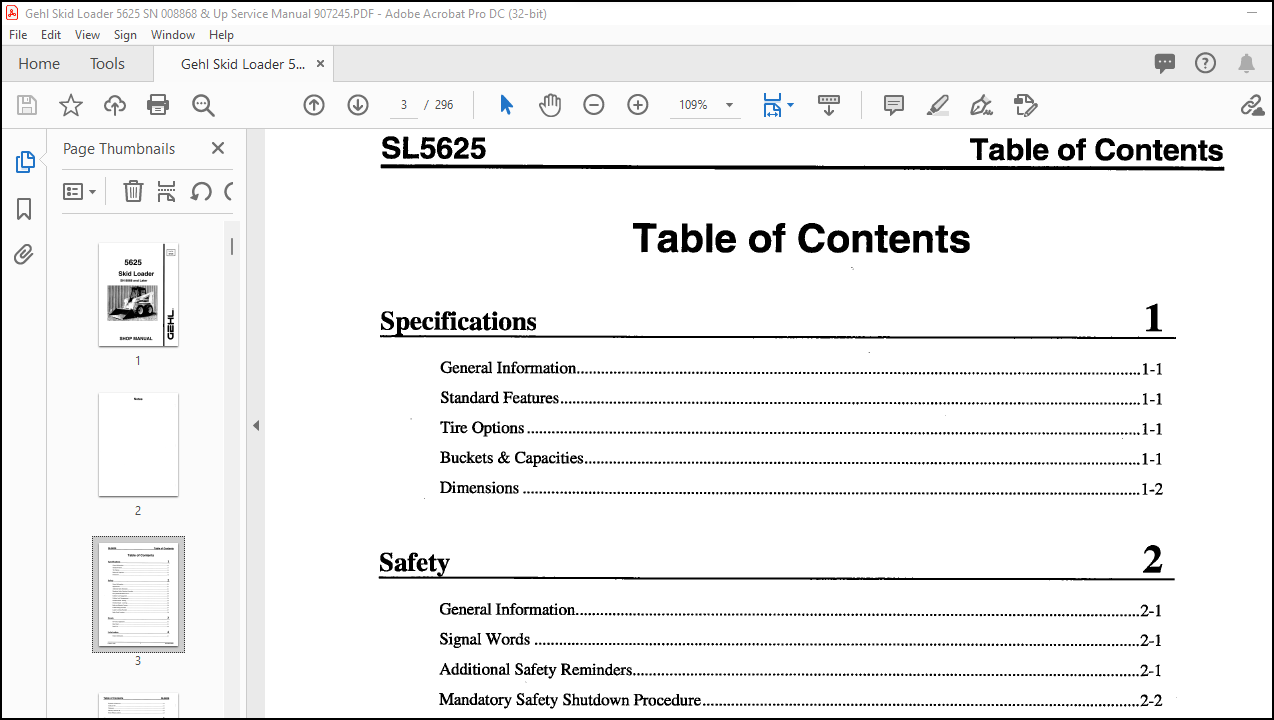The height and width of the screenshot is (720, 1274).
Task: Open the View menu
Action: (x=87, y=34)
